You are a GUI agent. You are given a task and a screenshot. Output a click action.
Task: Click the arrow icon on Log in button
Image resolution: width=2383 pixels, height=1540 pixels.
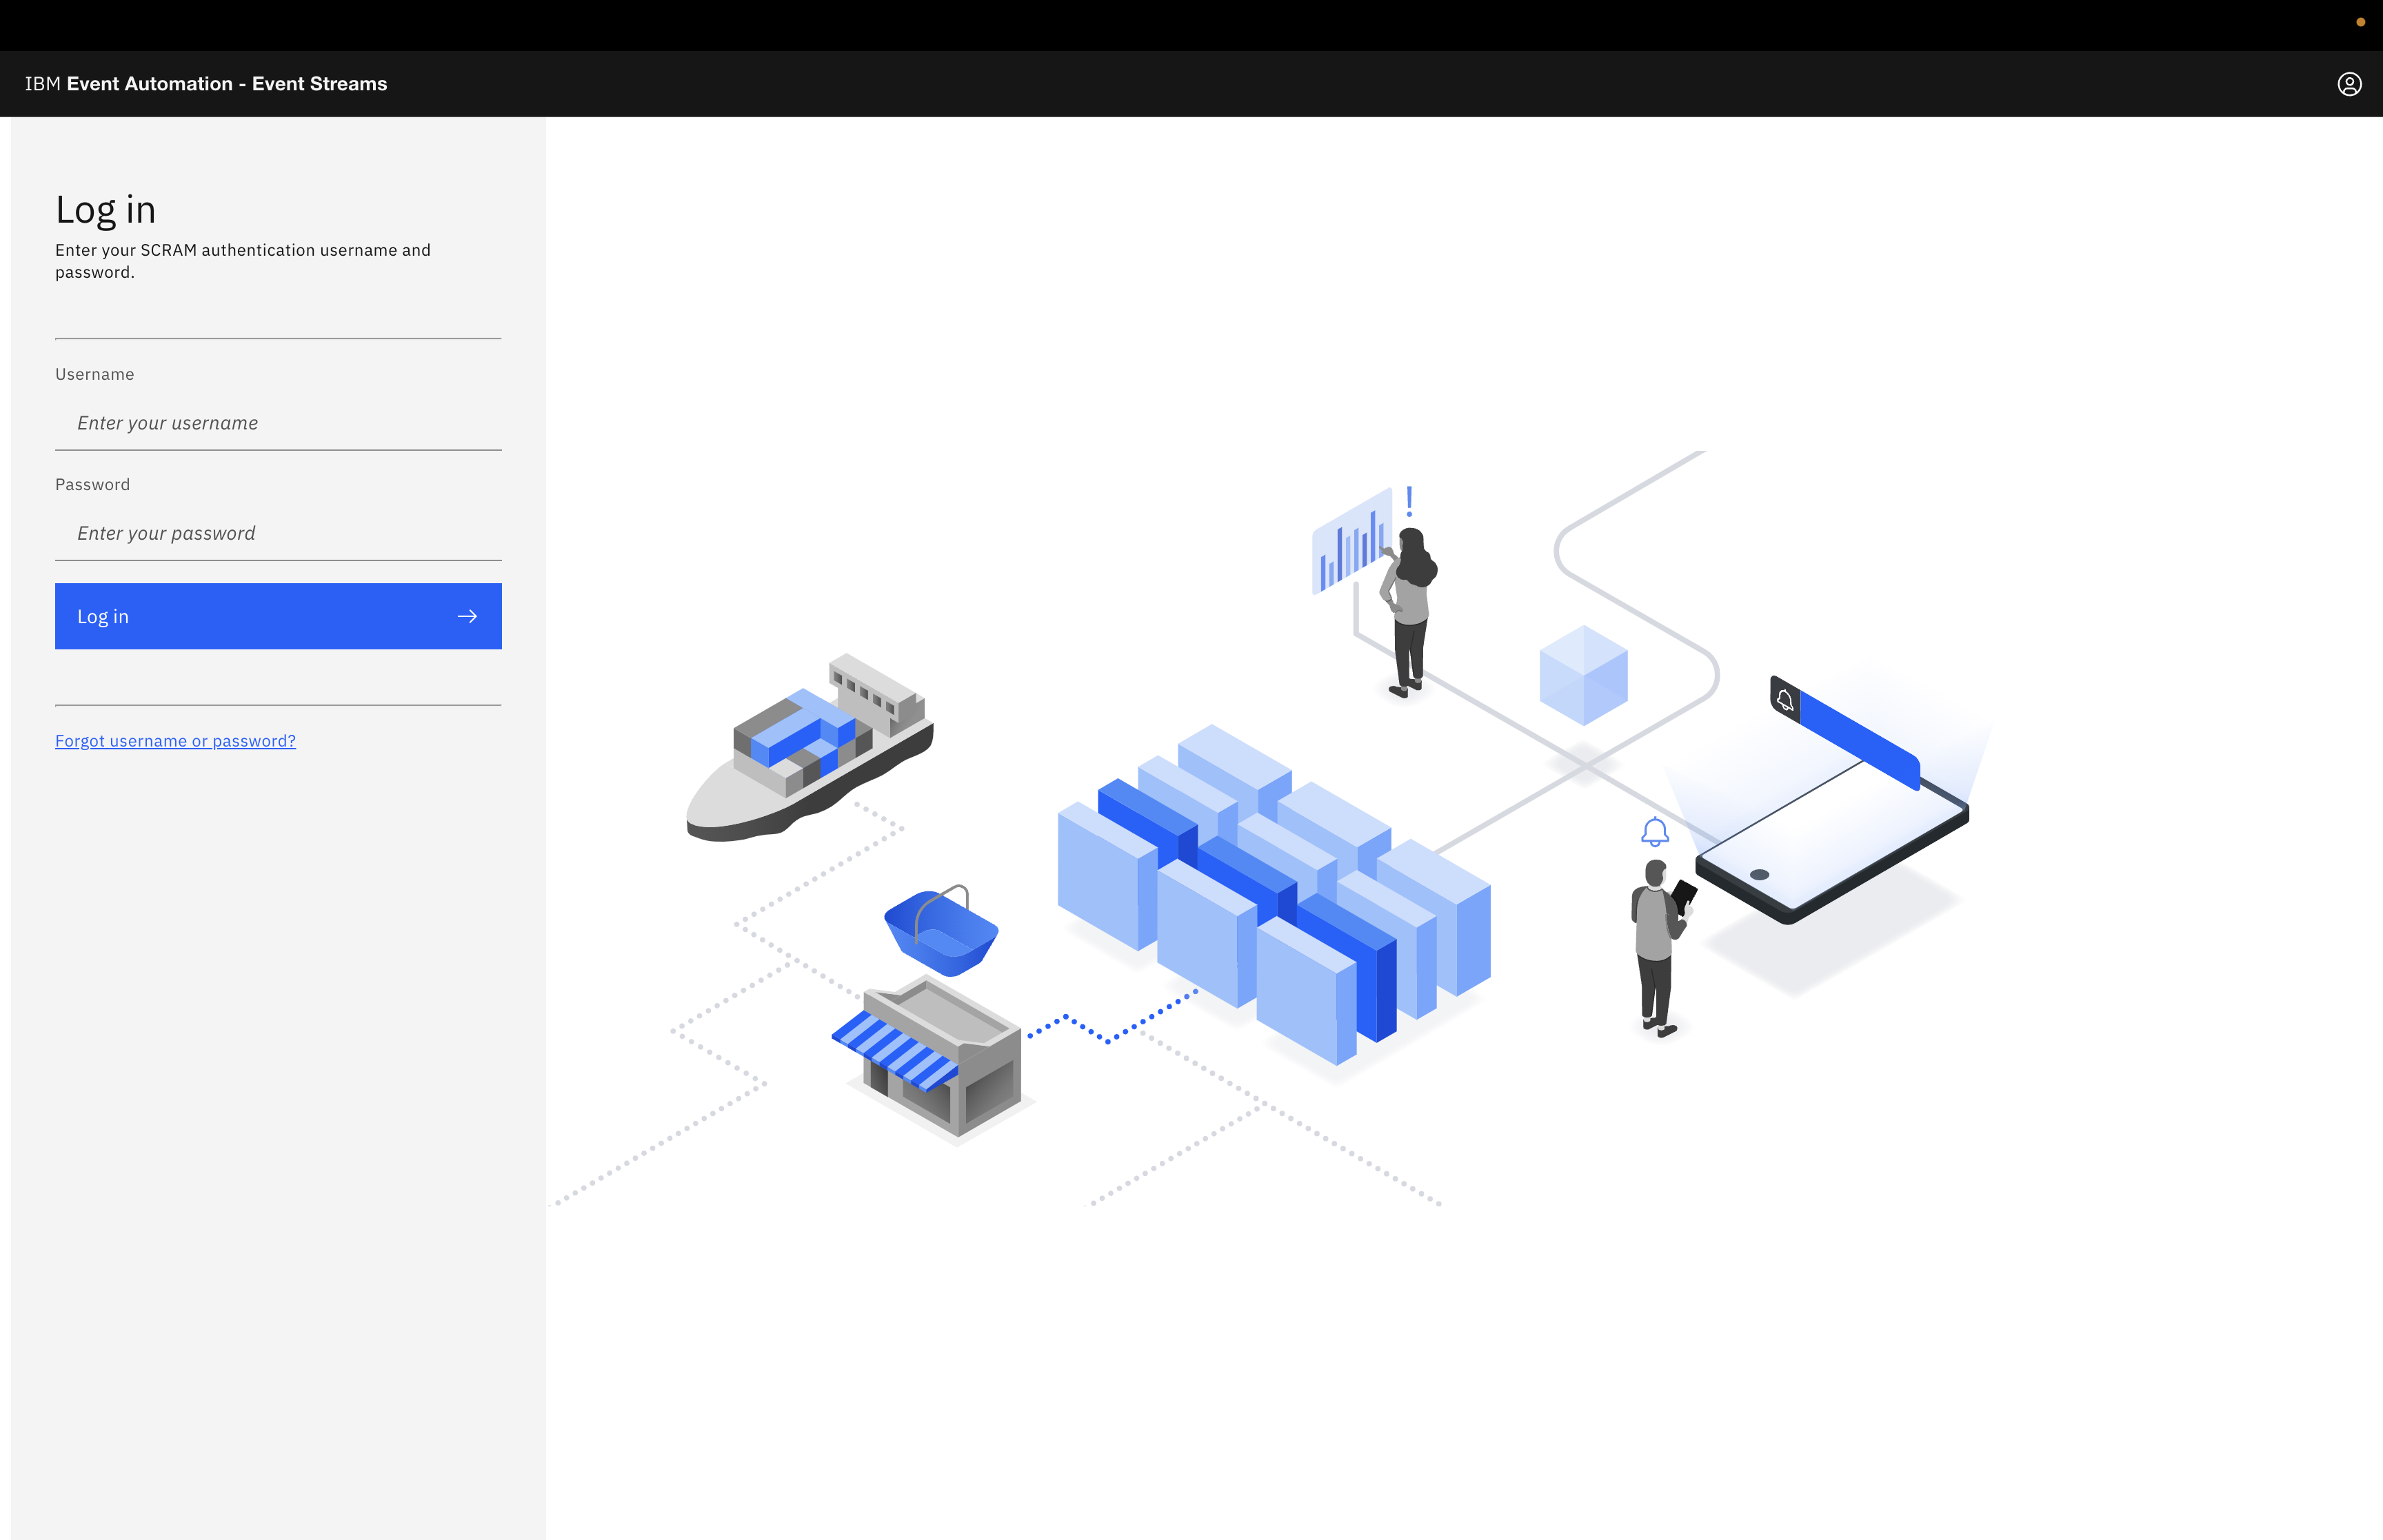click(x=467, y=616)
